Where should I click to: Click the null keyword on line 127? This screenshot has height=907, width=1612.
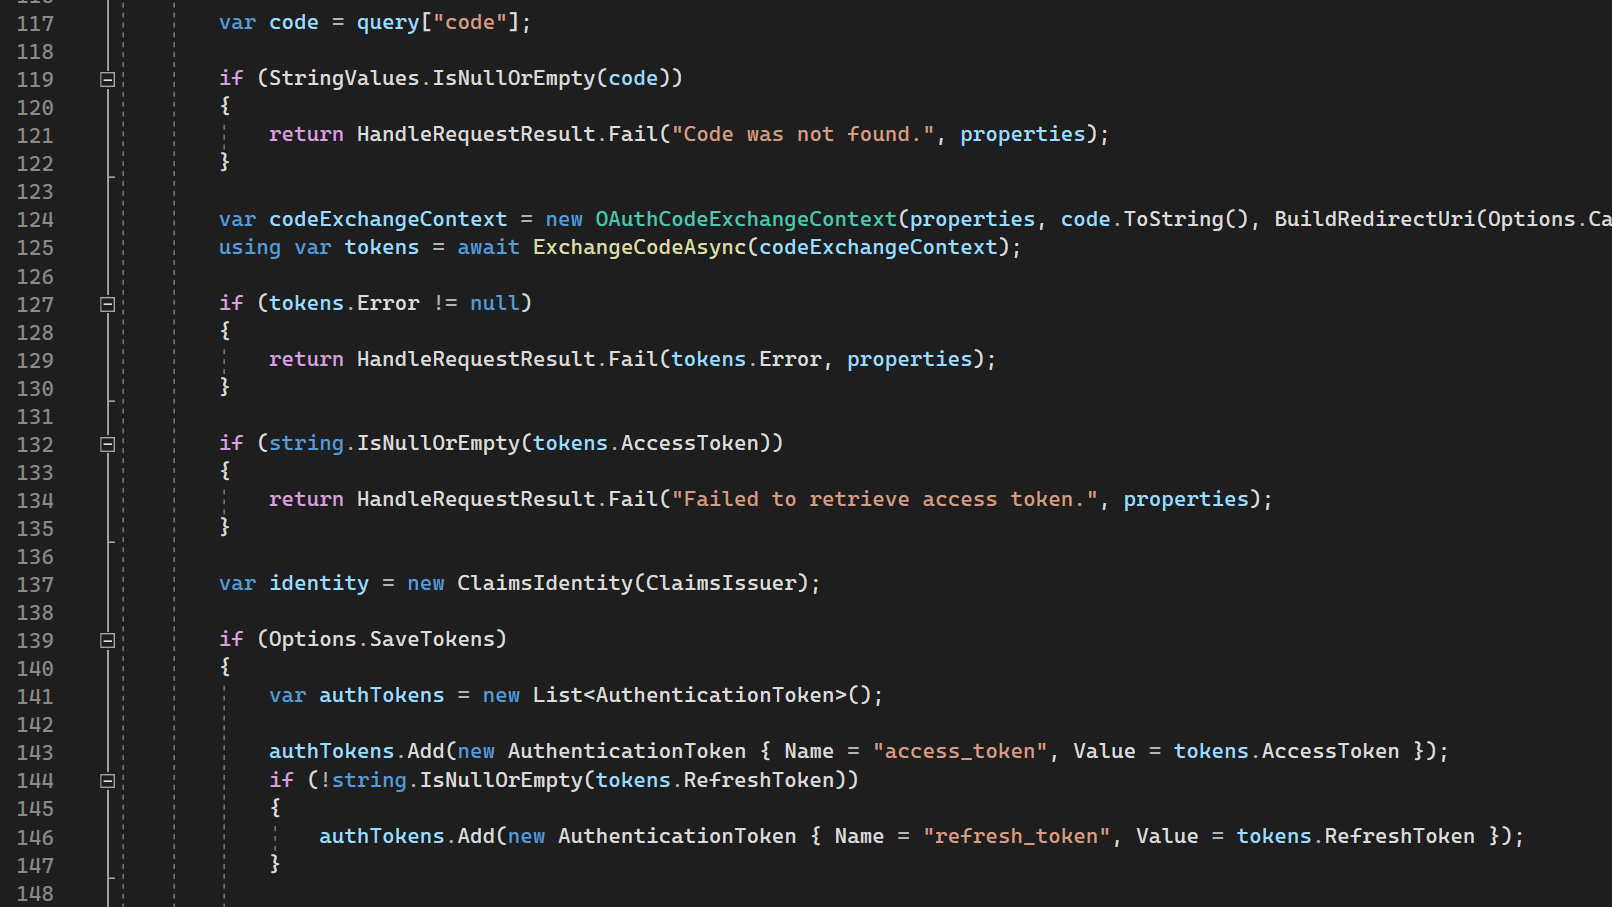click(x=495, y=303)
